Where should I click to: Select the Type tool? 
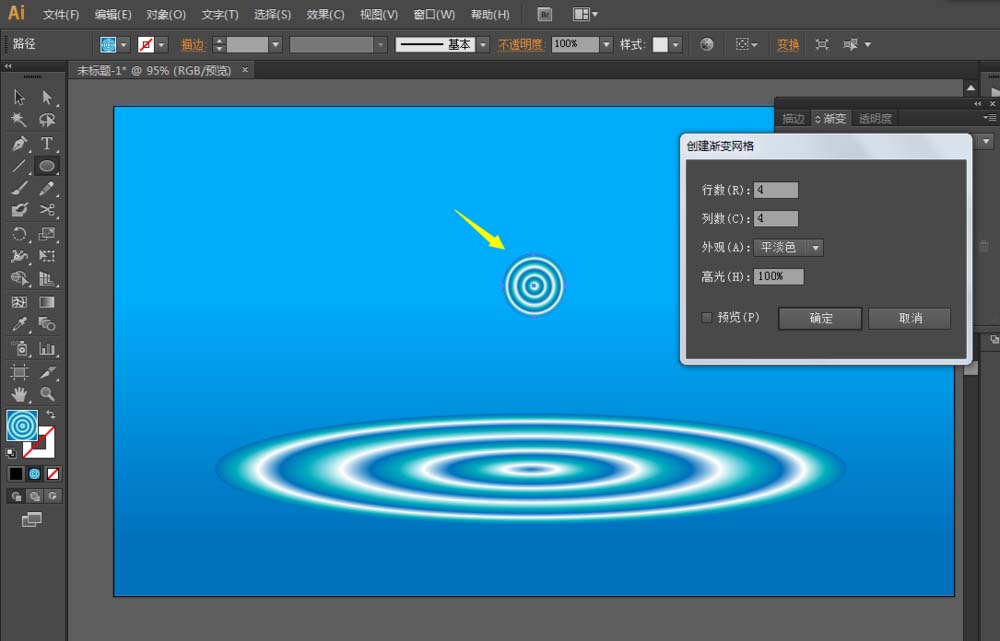[47, 143]
